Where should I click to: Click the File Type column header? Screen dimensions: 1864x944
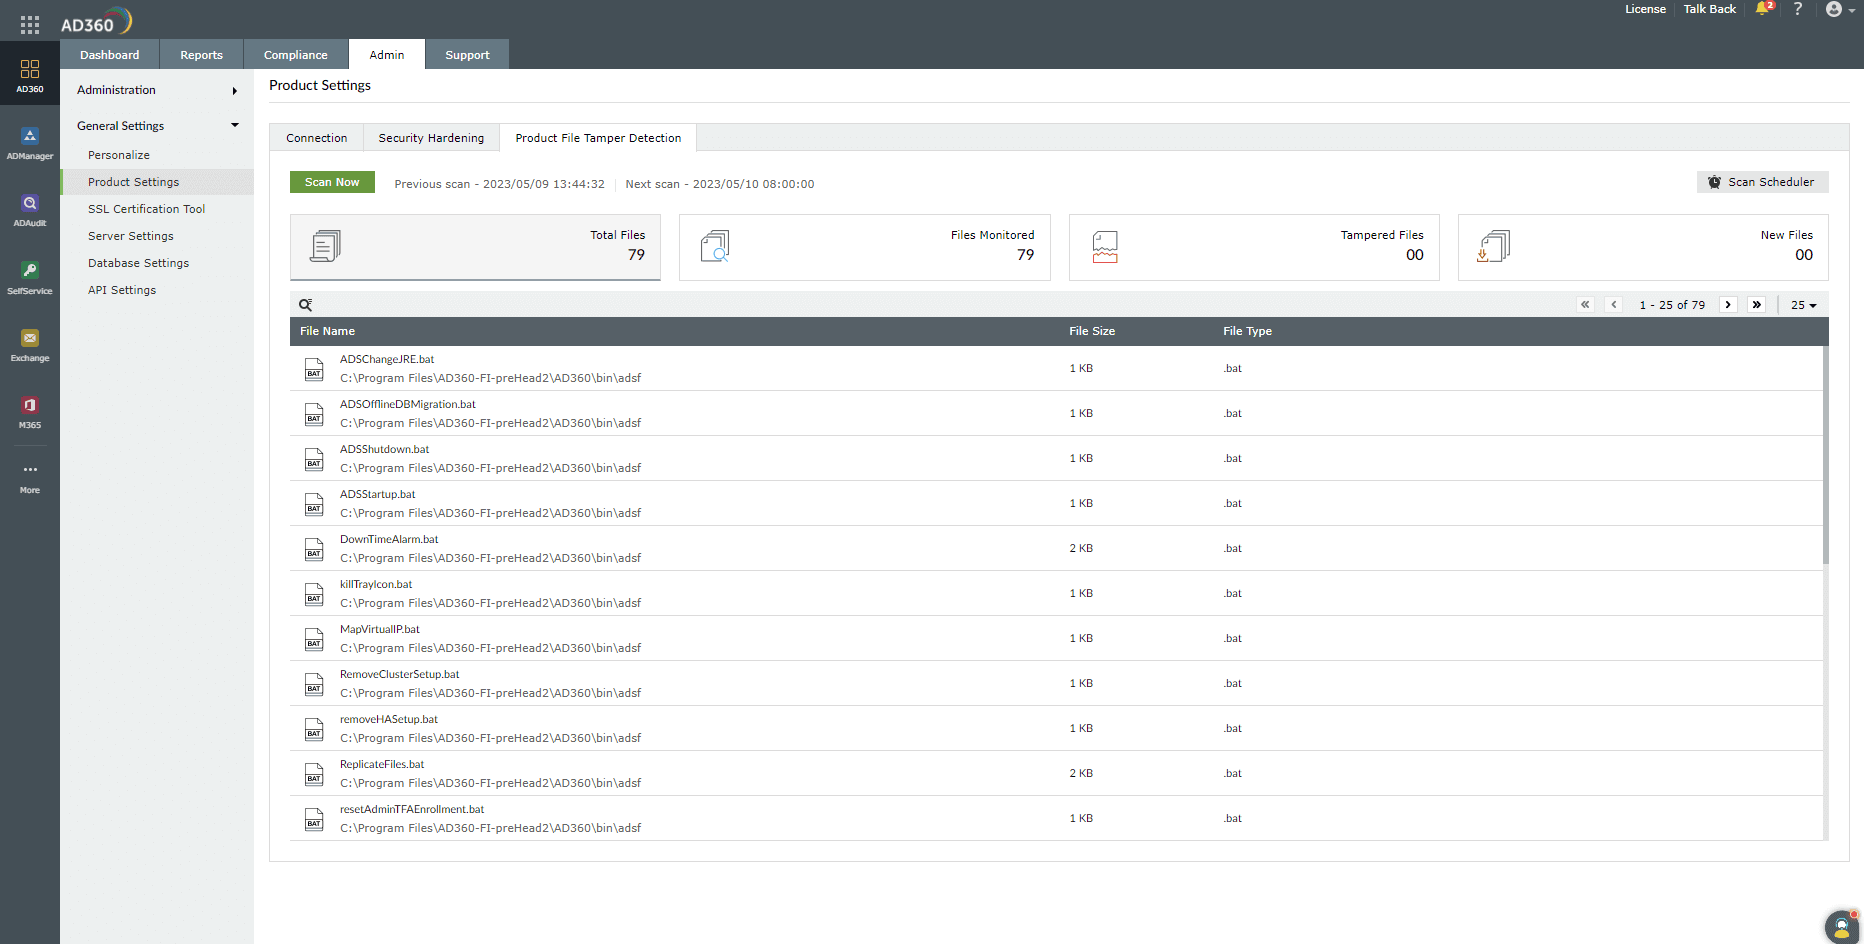coord(1247,331)
